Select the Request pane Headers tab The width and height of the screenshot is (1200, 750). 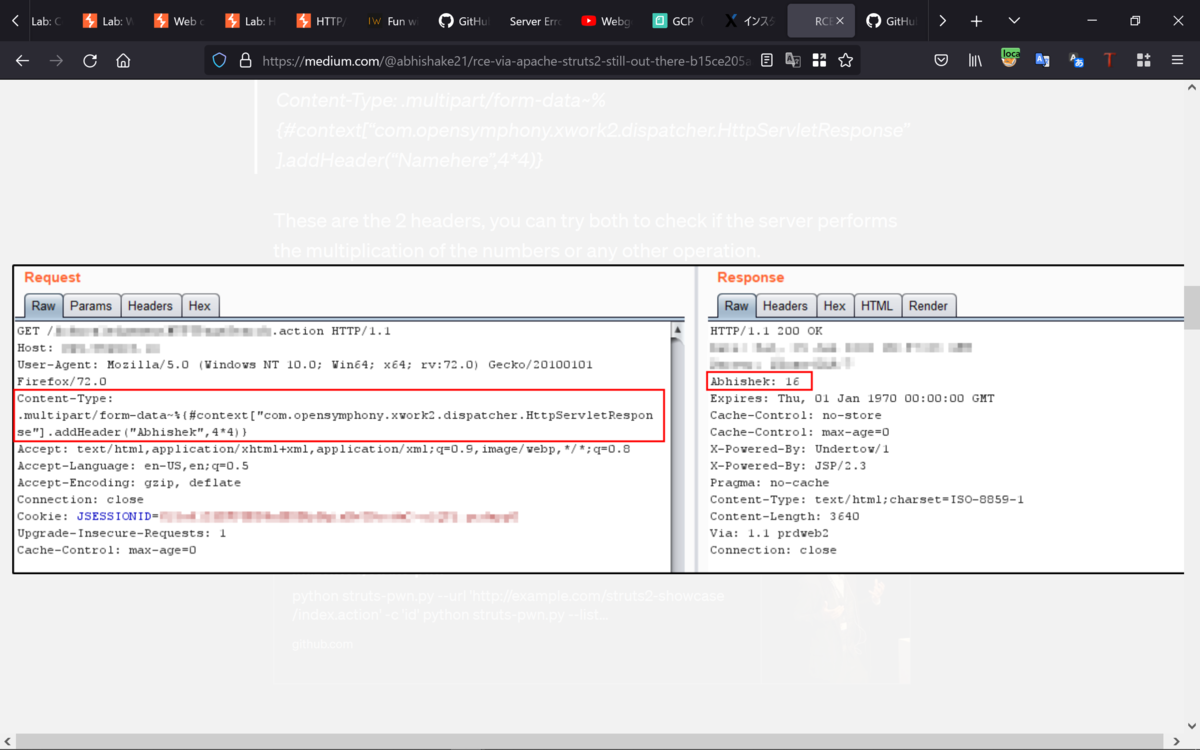point(150,306)
